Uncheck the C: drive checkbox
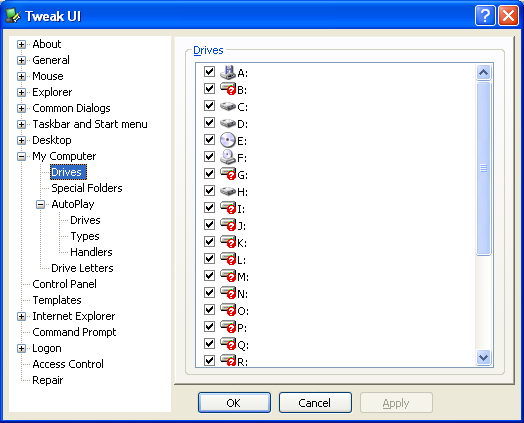 [209, 106]
